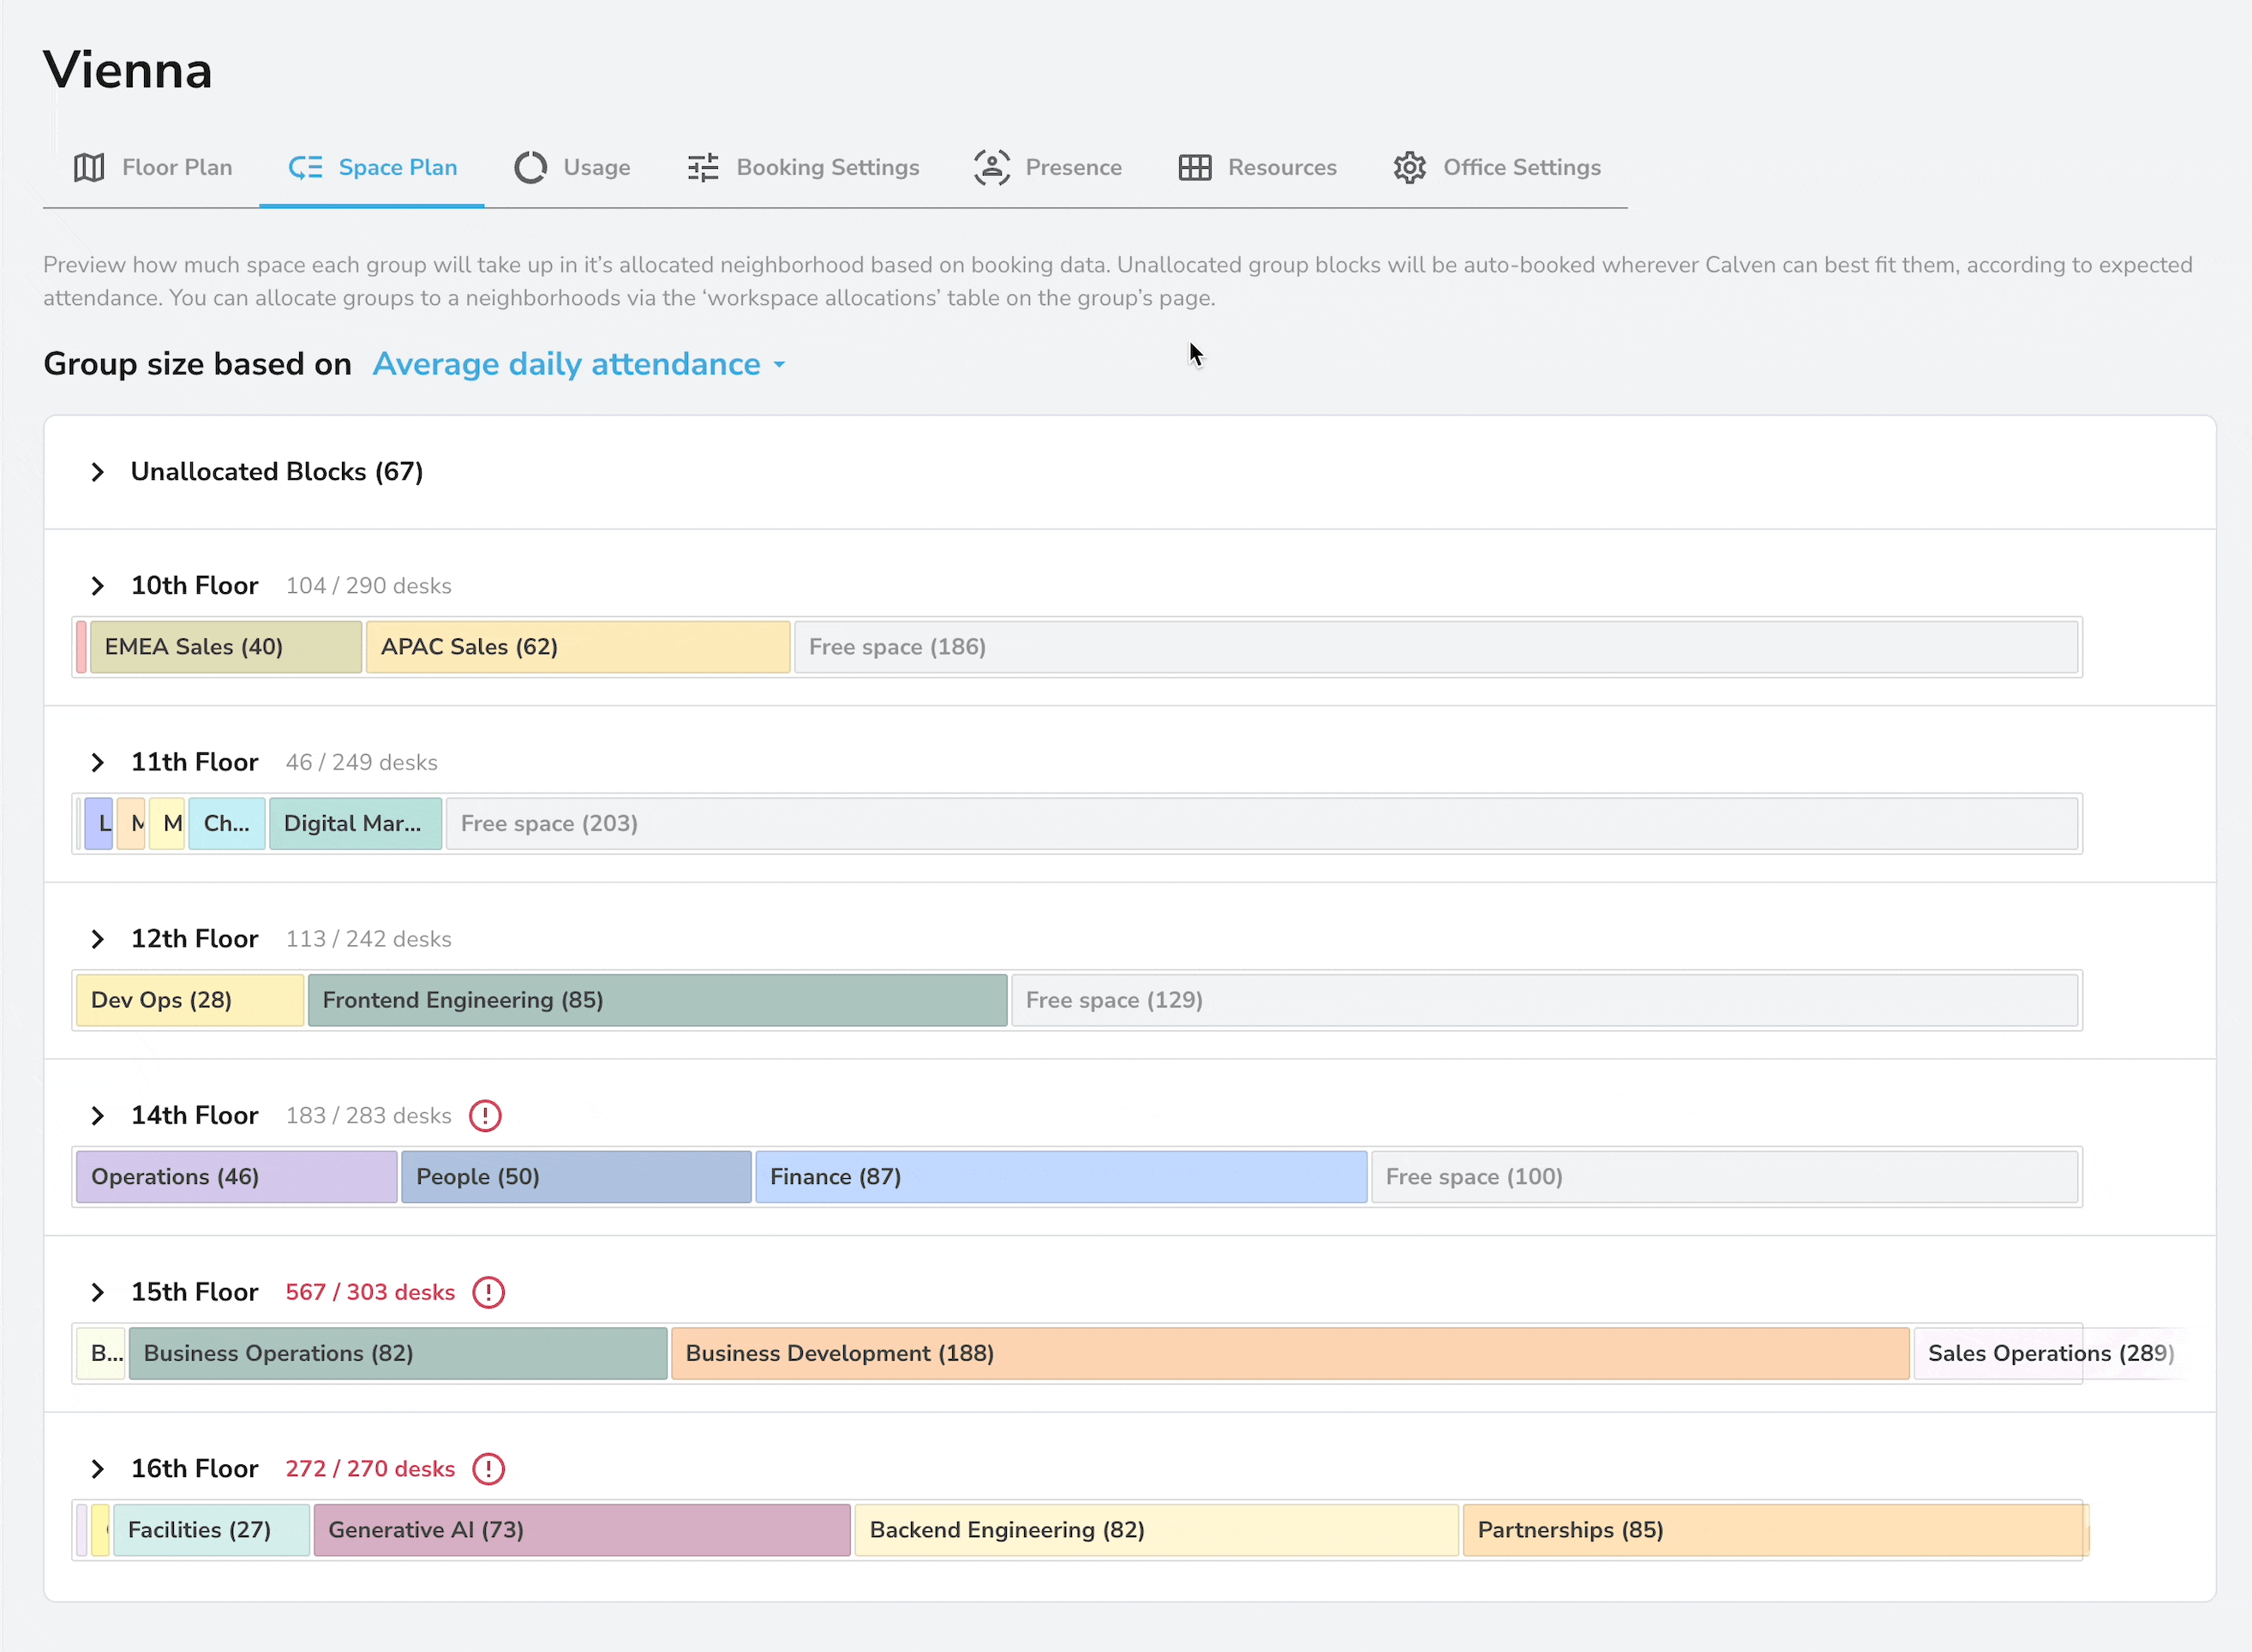Viewport: 2252px width, 1652px height.
Task: Click the Floor Plan map icon
Action: coord(89,167)
